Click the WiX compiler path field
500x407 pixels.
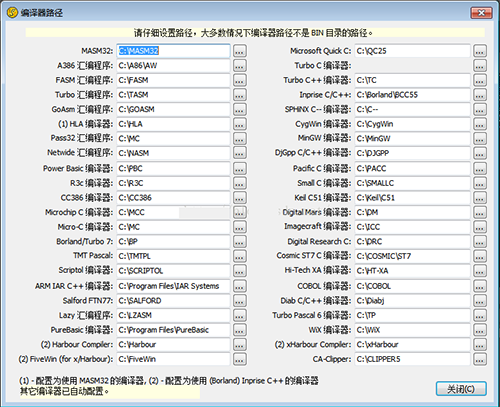(x=412, y=330)
